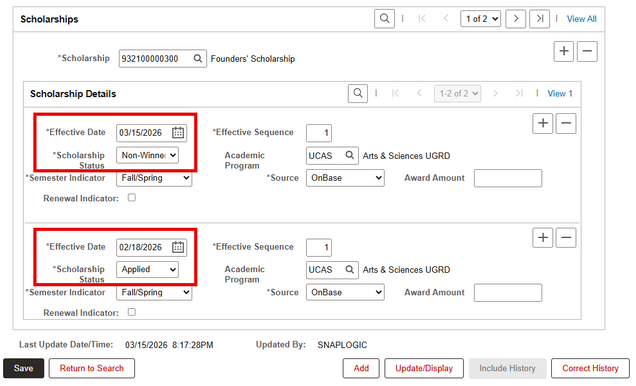The width and height of the screenshot is (636, 386).
Task: Delete the Scholarships row with minus
Action: [587, 51]
